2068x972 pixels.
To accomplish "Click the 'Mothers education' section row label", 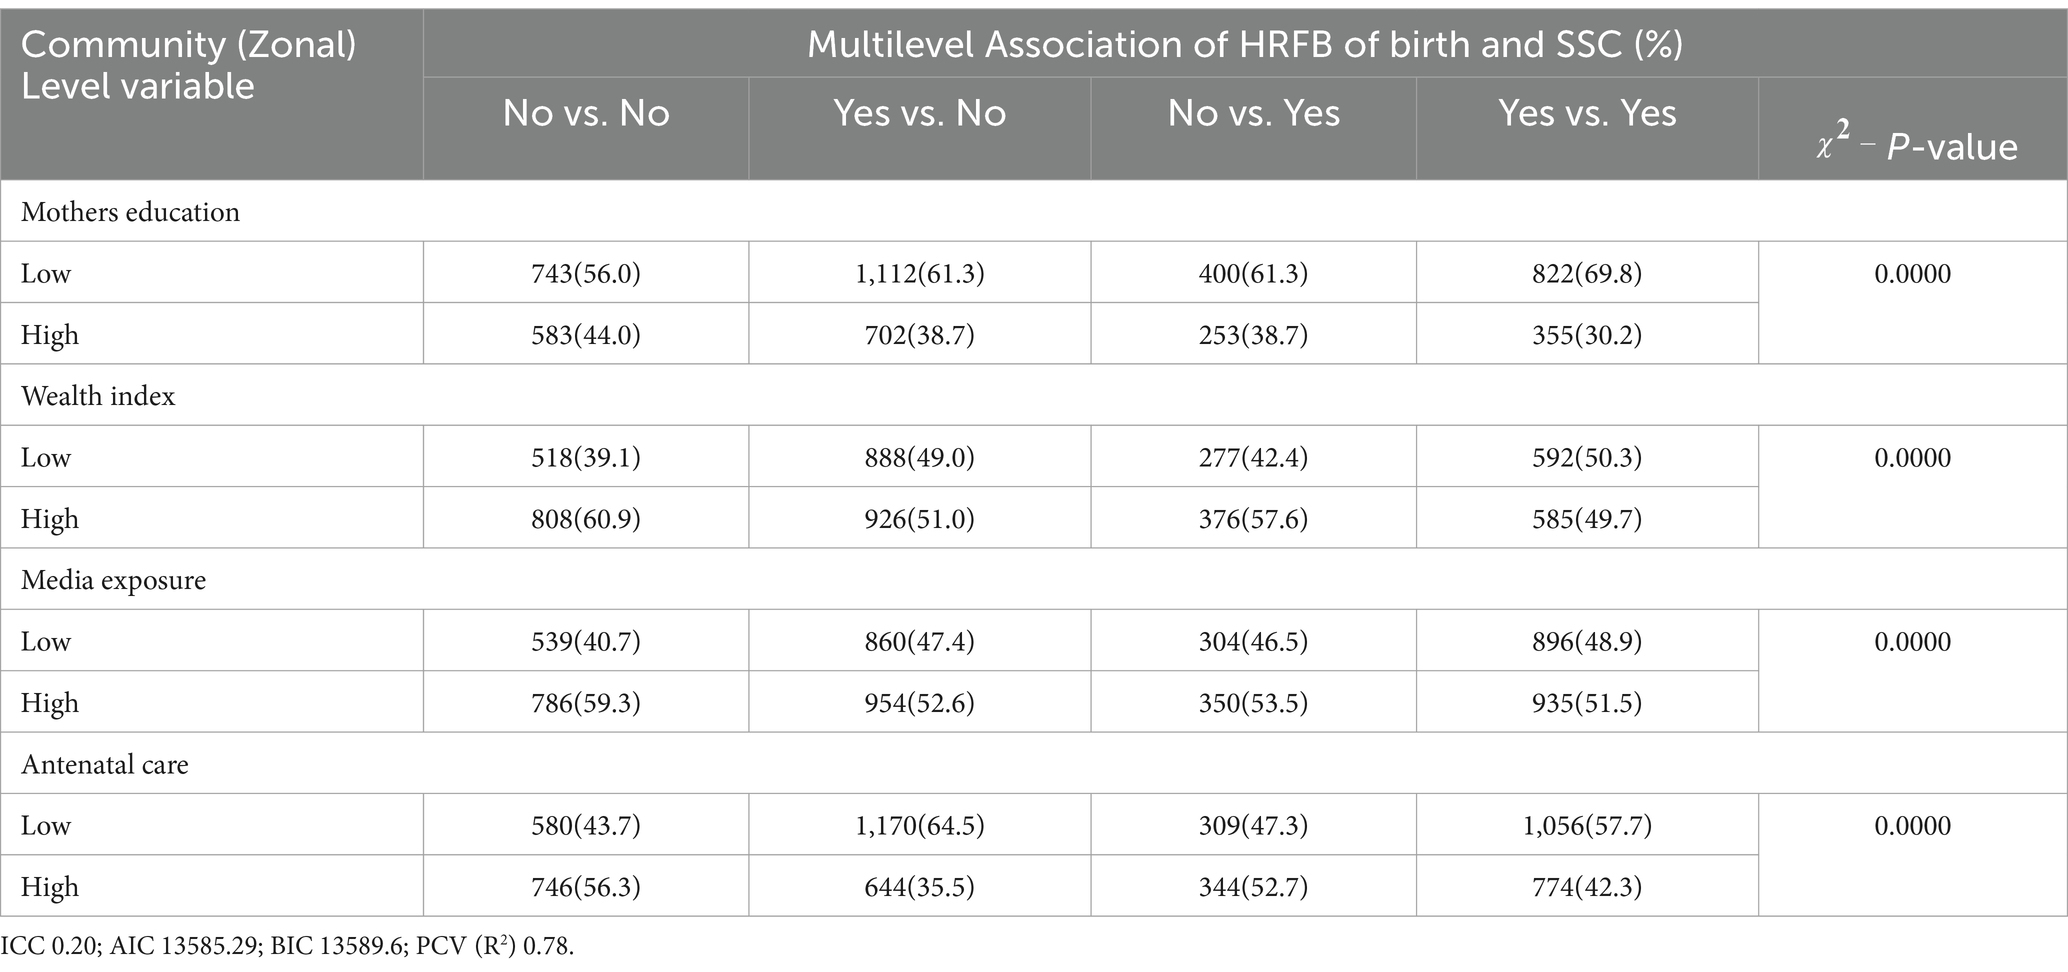I will click(x=130, y=212).
